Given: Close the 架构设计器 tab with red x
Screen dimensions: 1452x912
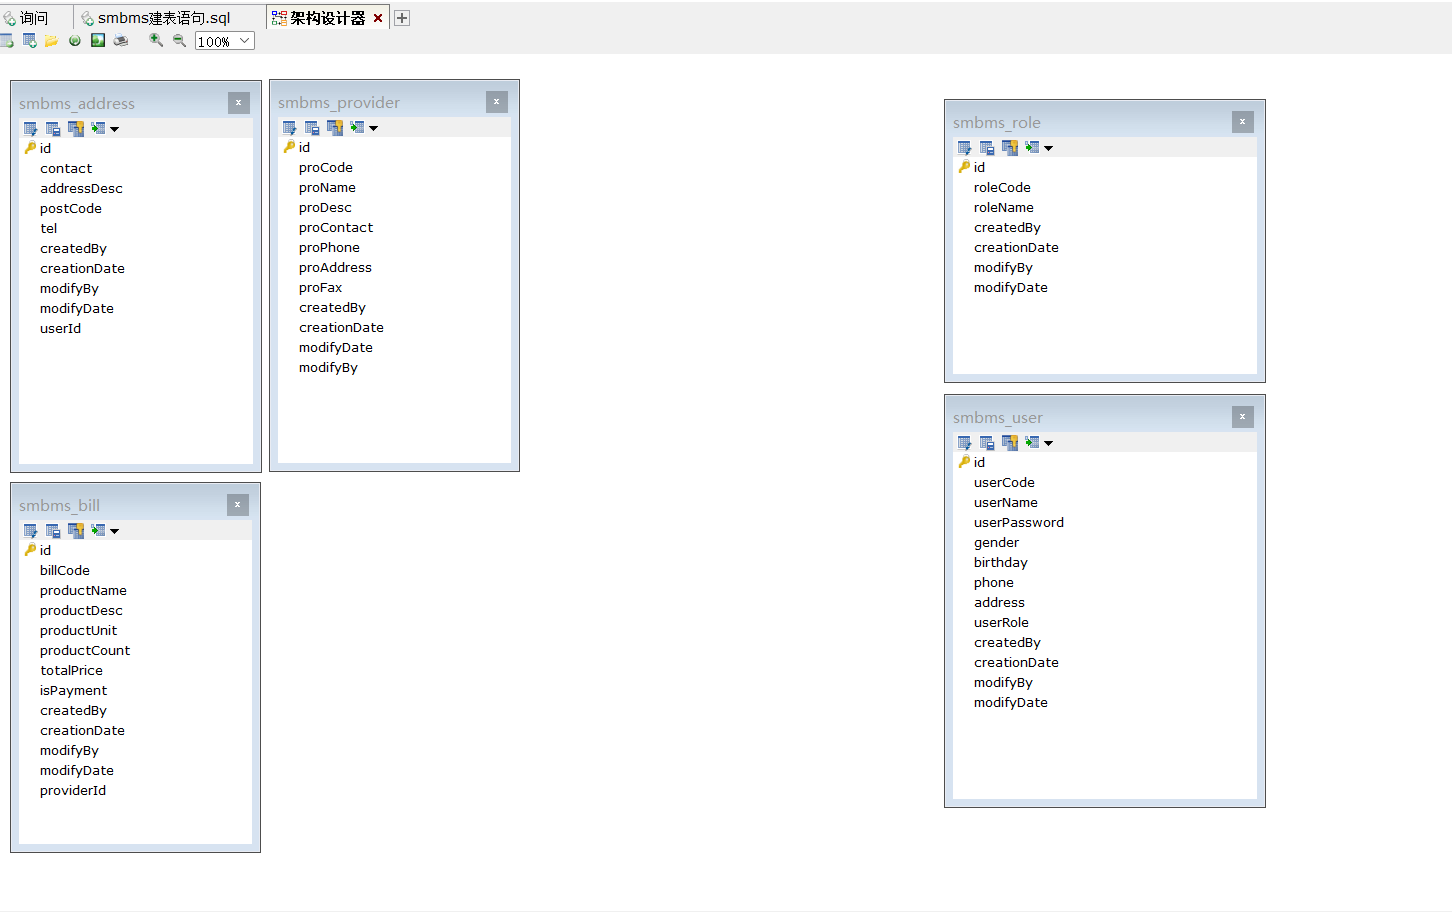Looking at the screenshot, I should click(x=378, y=18).
